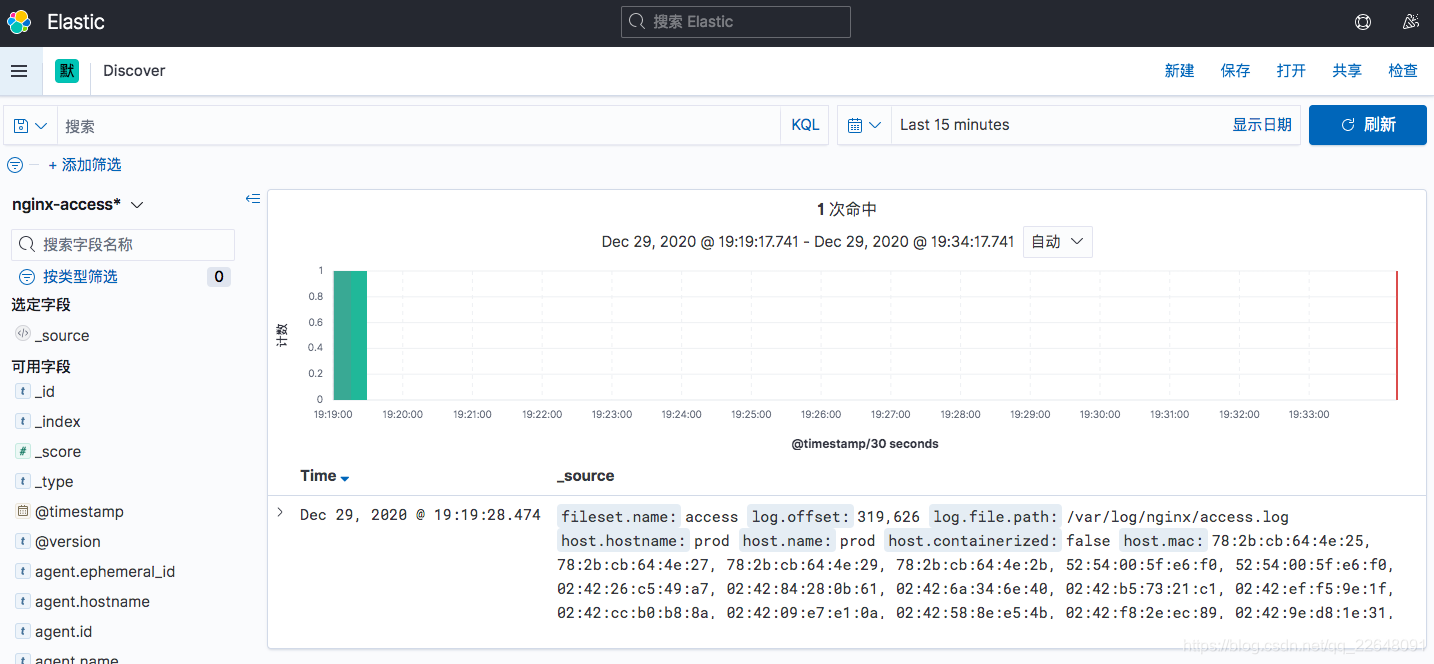Viewport: 1434px width, 664px height.
Task: Sort by Time column arrow
Action: tap(345, 478)
